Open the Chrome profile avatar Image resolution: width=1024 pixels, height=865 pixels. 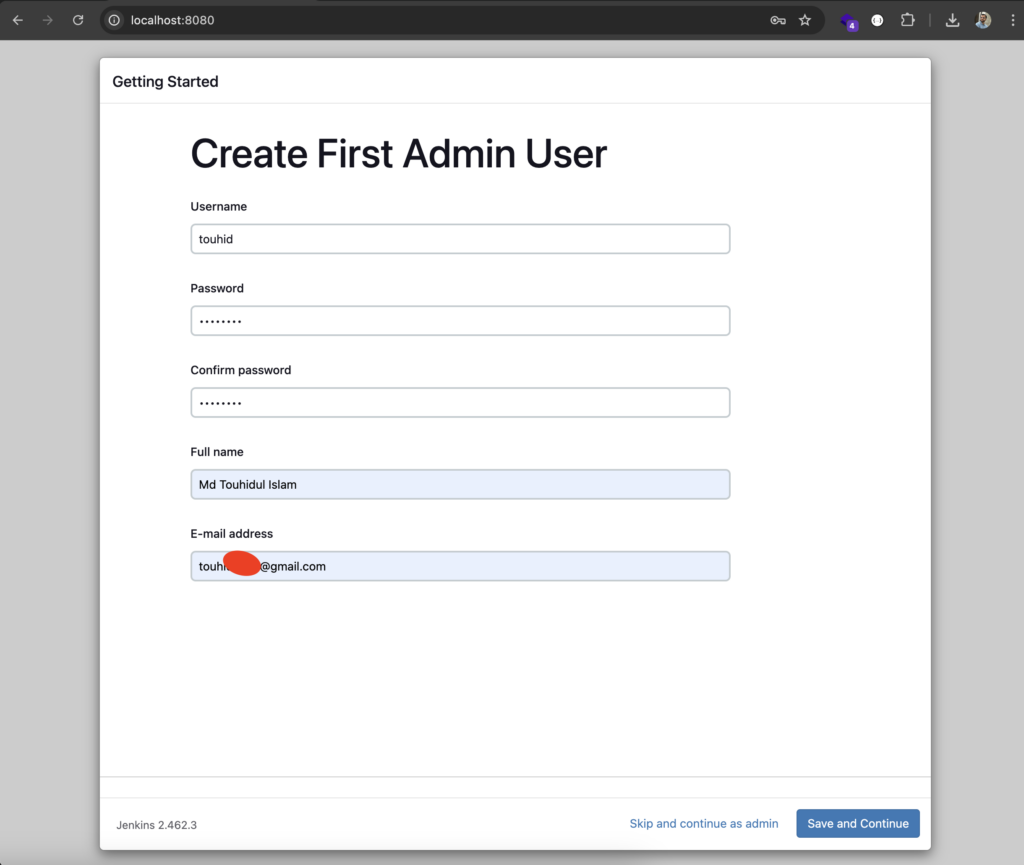(x=983, y=20)
